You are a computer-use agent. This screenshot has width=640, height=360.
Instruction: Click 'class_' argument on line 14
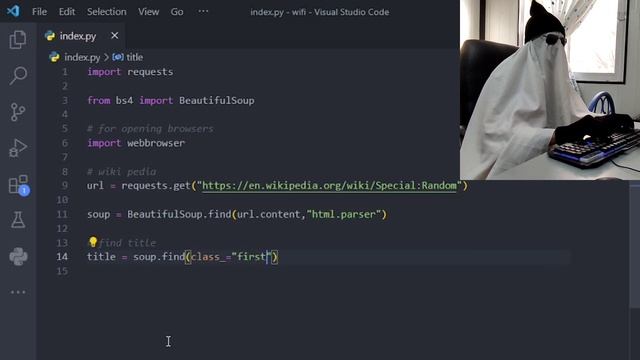(208, 257)
